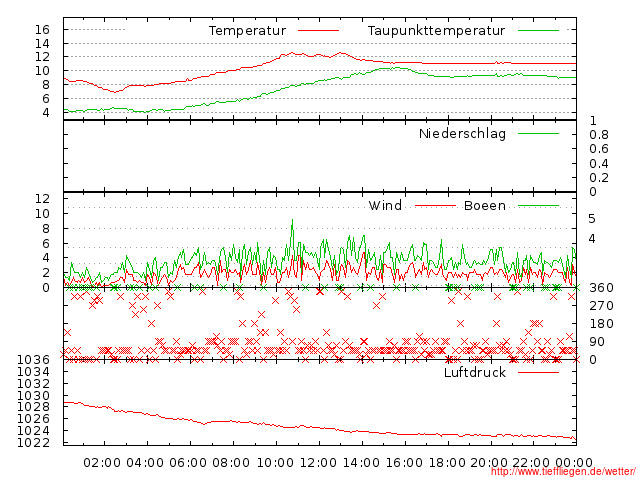This screenshot has height=480, width=640.
Task: Click the 0.6 precipitation axis value
Action: click(599, 149)
